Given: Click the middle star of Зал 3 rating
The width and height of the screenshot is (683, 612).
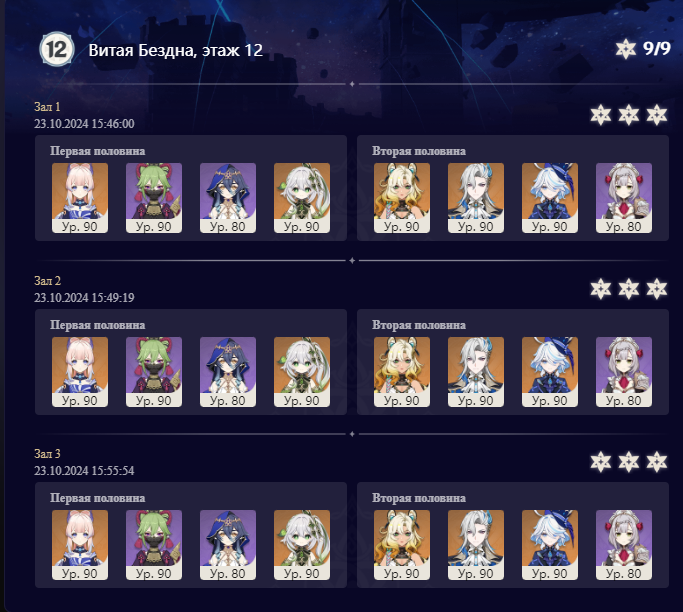Looking at the screenshot, I should [x=629, y=462].
